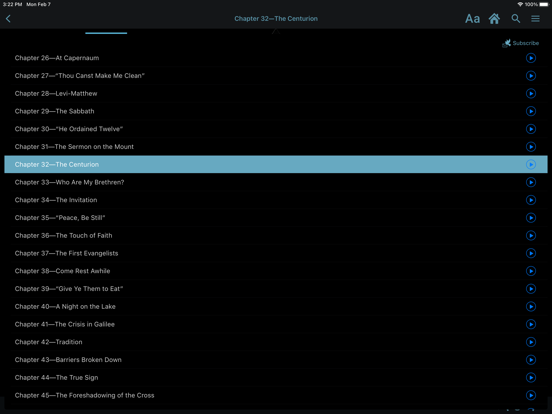The image size is (552, 414).
Task: Tap the home icon
Action: [x=494, y=19]
